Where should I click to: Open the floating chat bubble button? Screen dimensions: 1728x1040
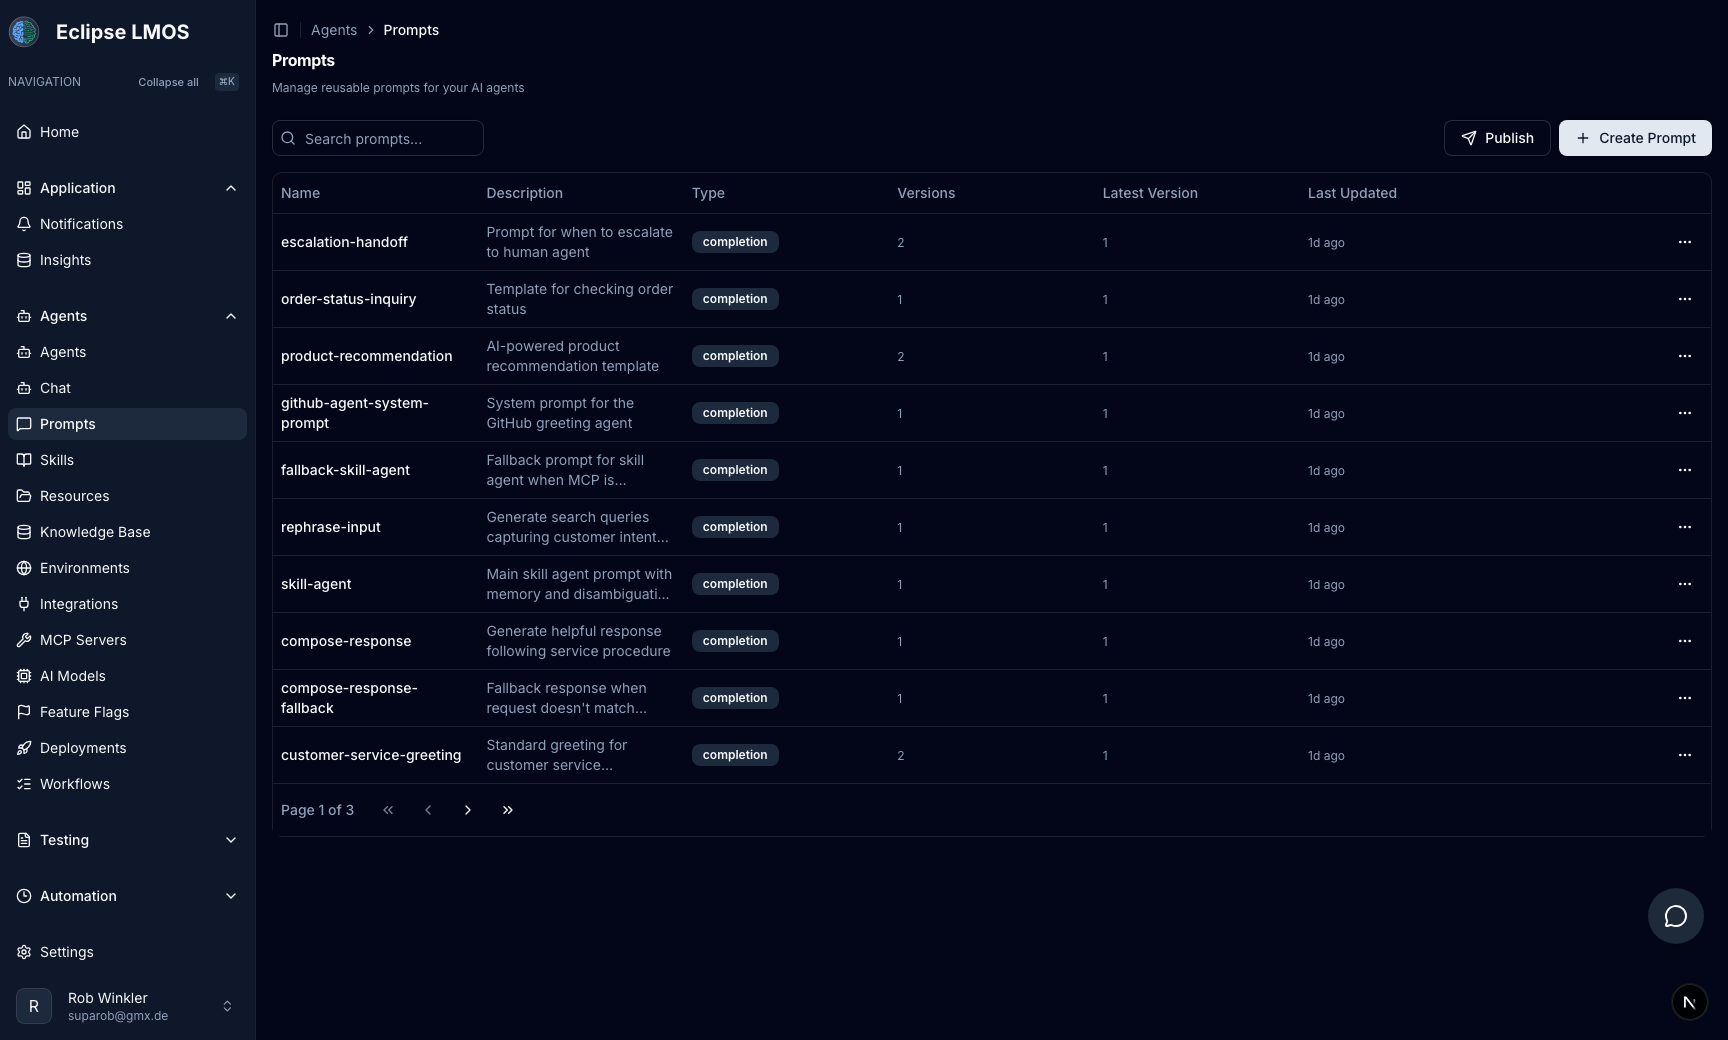(1676, 916)
